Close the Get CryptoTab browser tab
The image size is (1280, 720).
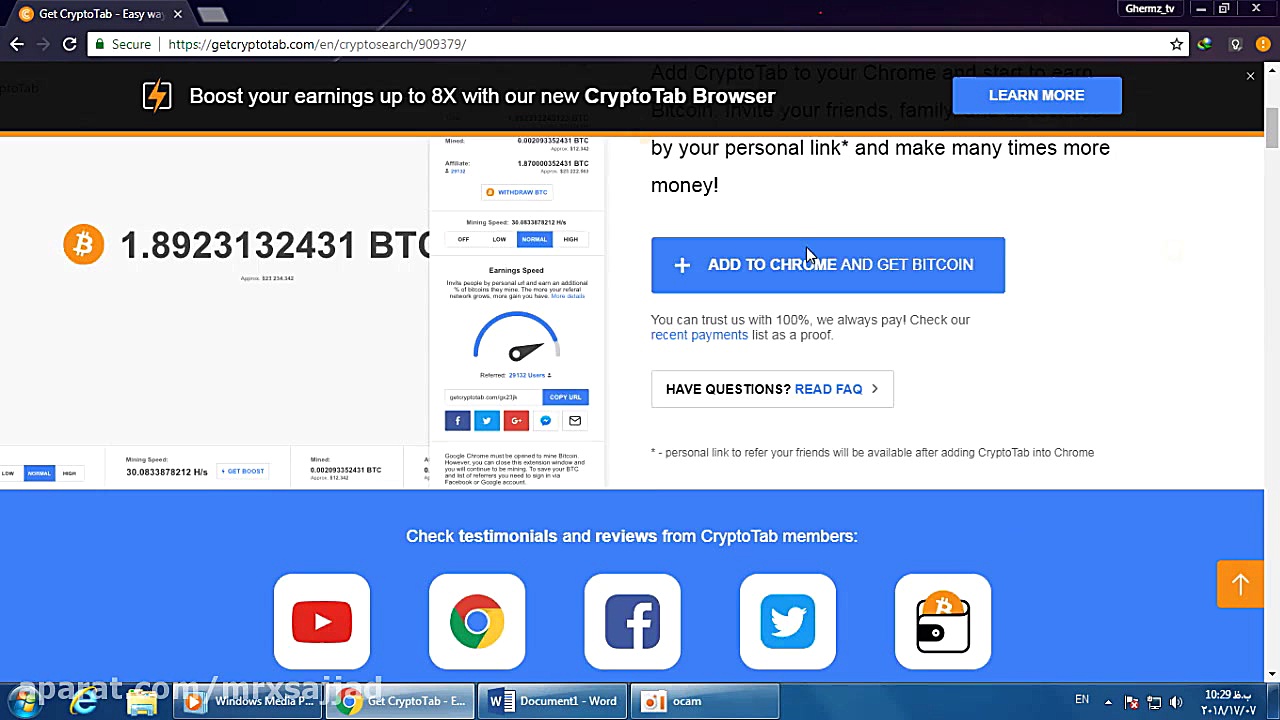(178, 14)
